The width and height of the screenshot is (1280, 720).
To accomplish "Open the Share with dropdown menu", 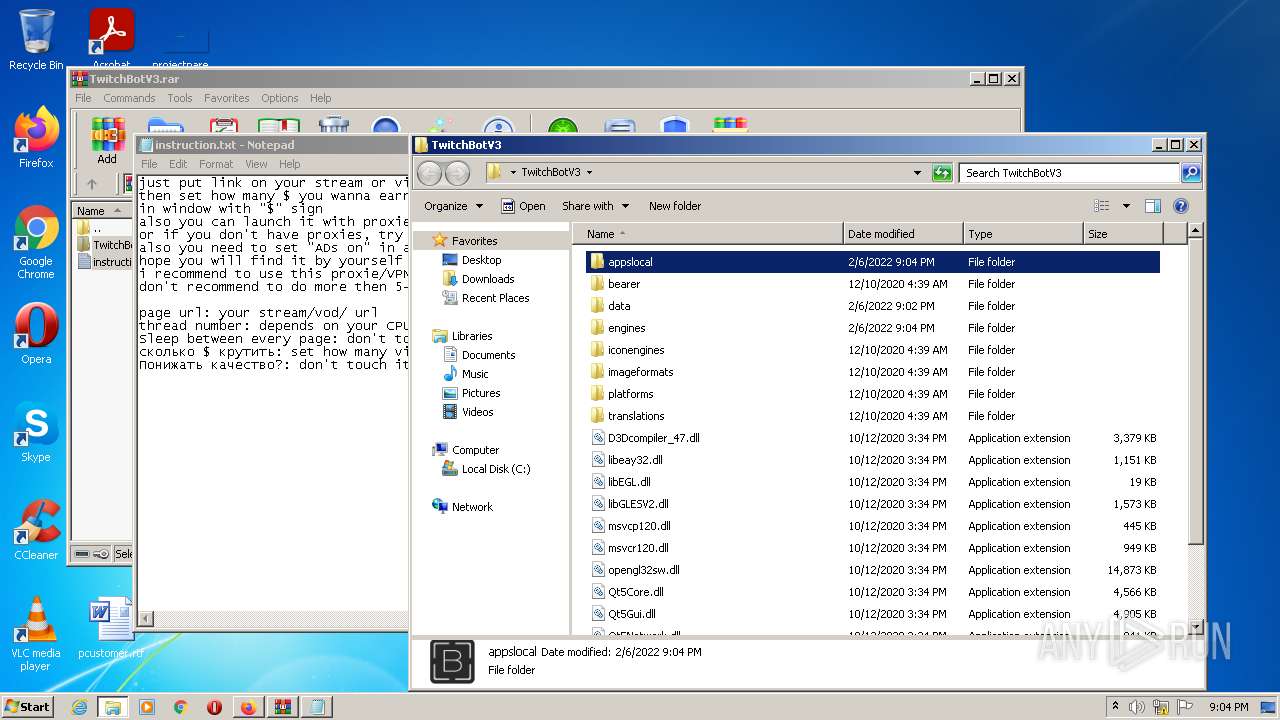I will point(596,206).
